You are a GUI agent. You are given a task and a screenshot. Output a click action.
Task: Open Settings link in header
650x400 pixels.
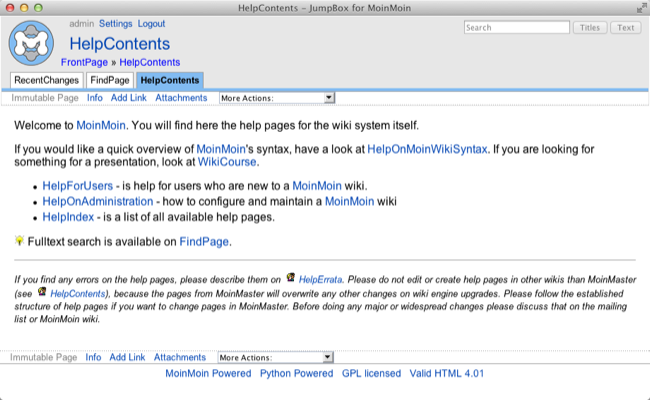[x=115, y=24]
